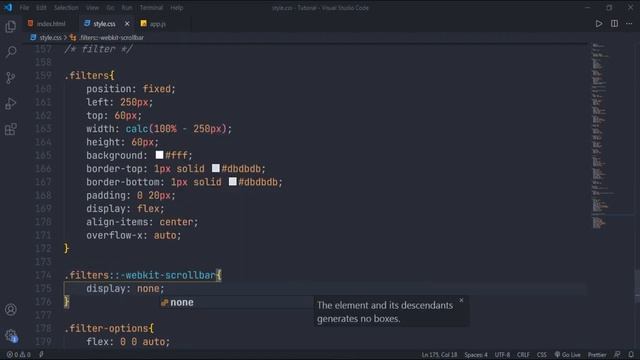Open the Run and Debug view

tap(11, 103)
